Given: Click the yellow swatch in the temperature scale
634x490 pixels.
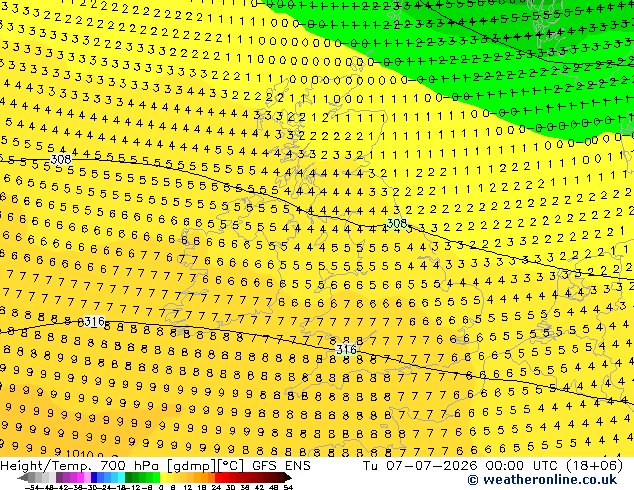Looking at the screenshot, I should coord(163,477).
